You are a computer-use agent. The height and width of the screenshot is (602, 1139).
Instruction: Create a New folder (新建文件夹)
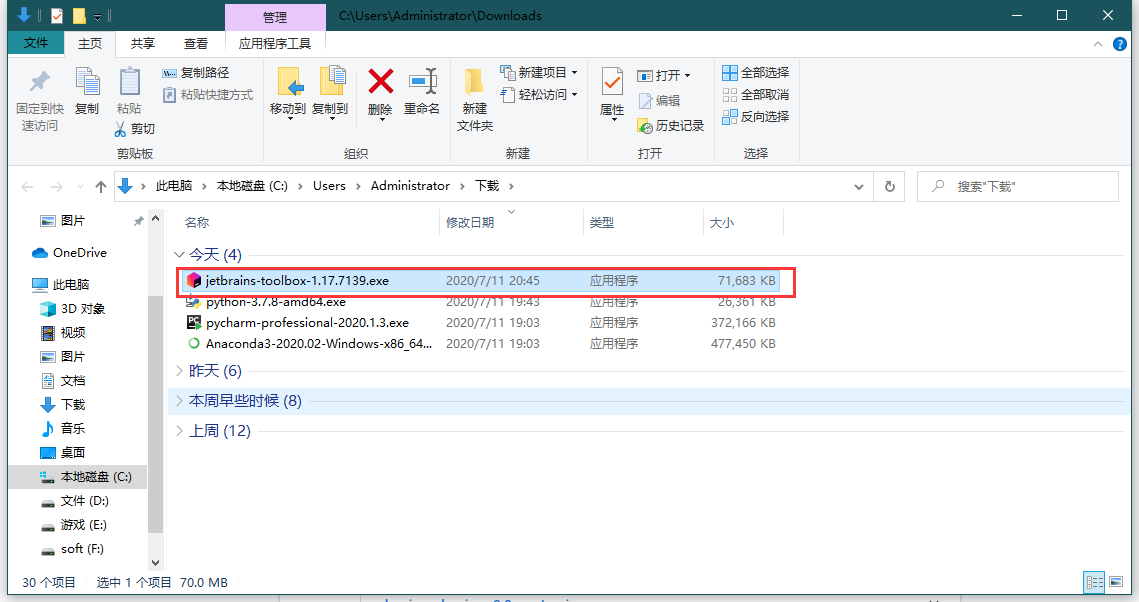[475, 100]
